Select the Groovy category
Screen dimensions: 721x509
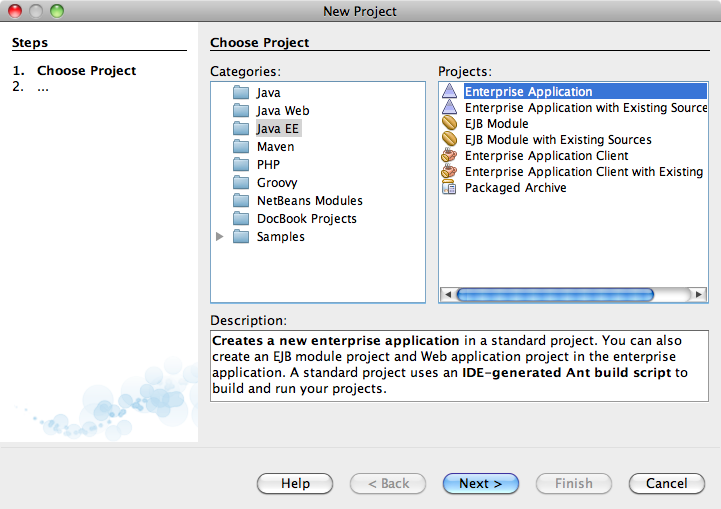point(277,183)
